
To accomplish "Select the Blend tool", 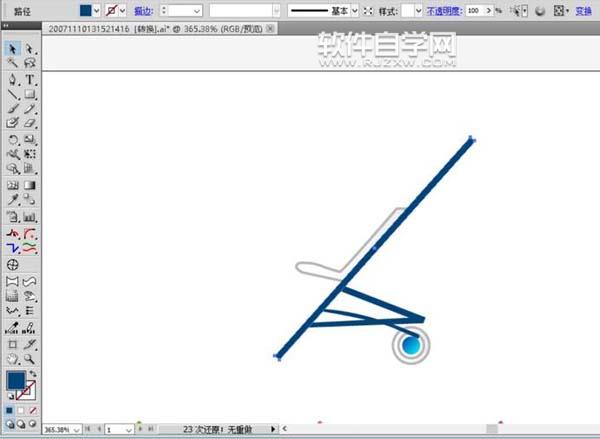I will pos(29,199).
